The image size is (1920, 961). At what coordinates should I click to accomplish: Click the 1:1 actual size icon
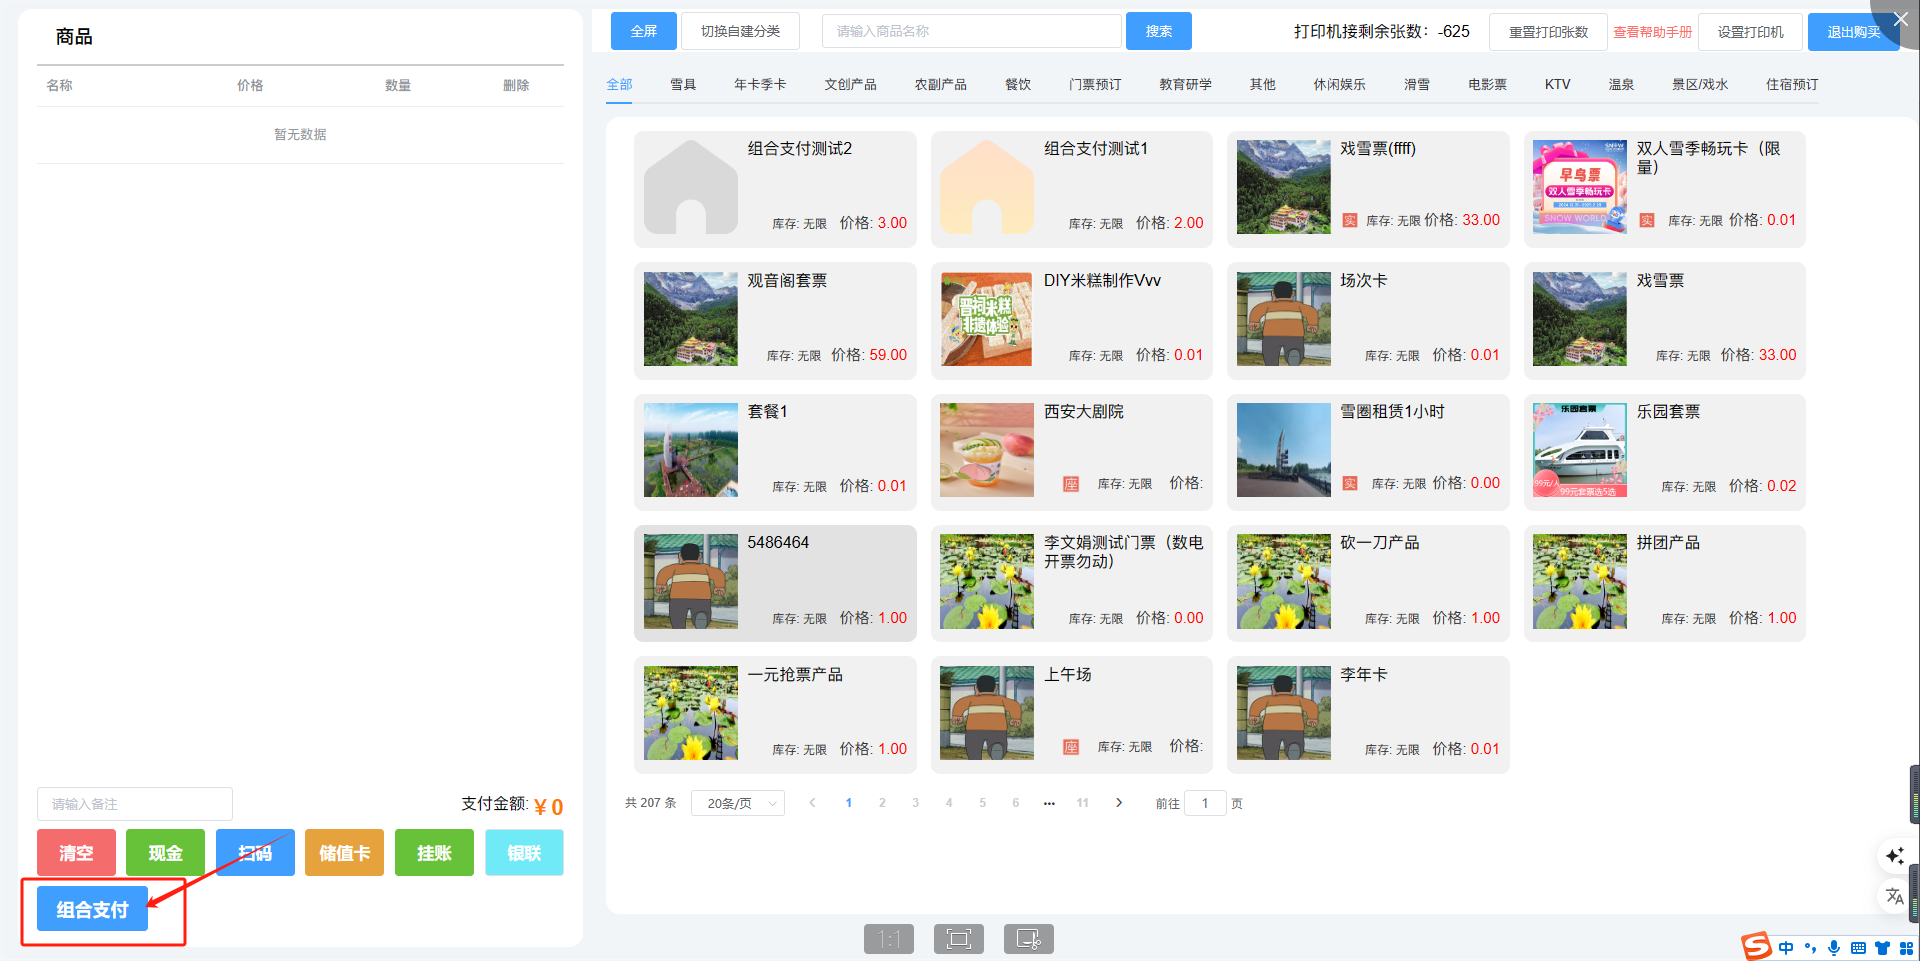click(888, 939)
